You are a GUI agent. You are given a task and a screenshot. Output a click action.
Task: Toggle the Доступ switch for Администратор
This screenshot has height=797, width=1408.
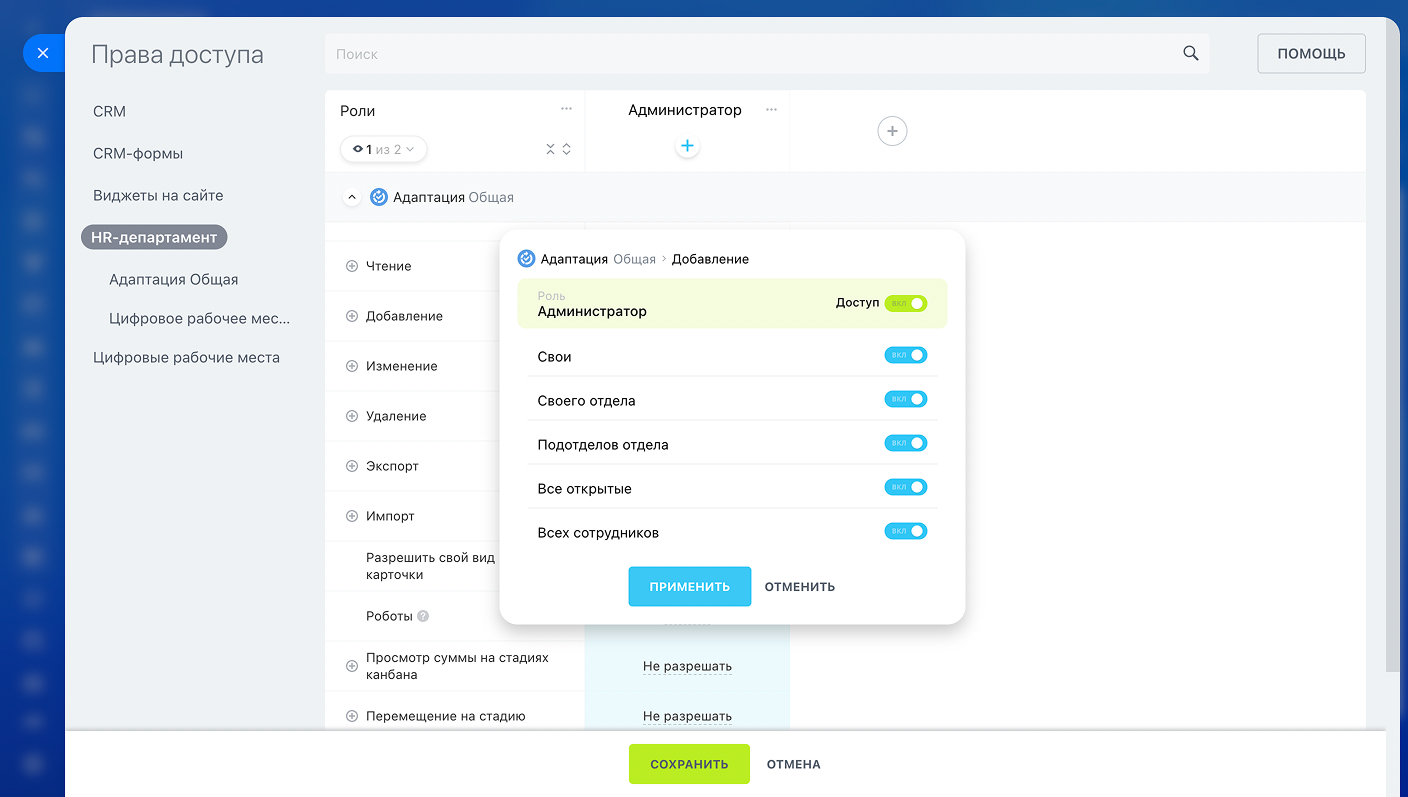click(x=906, y=303)
